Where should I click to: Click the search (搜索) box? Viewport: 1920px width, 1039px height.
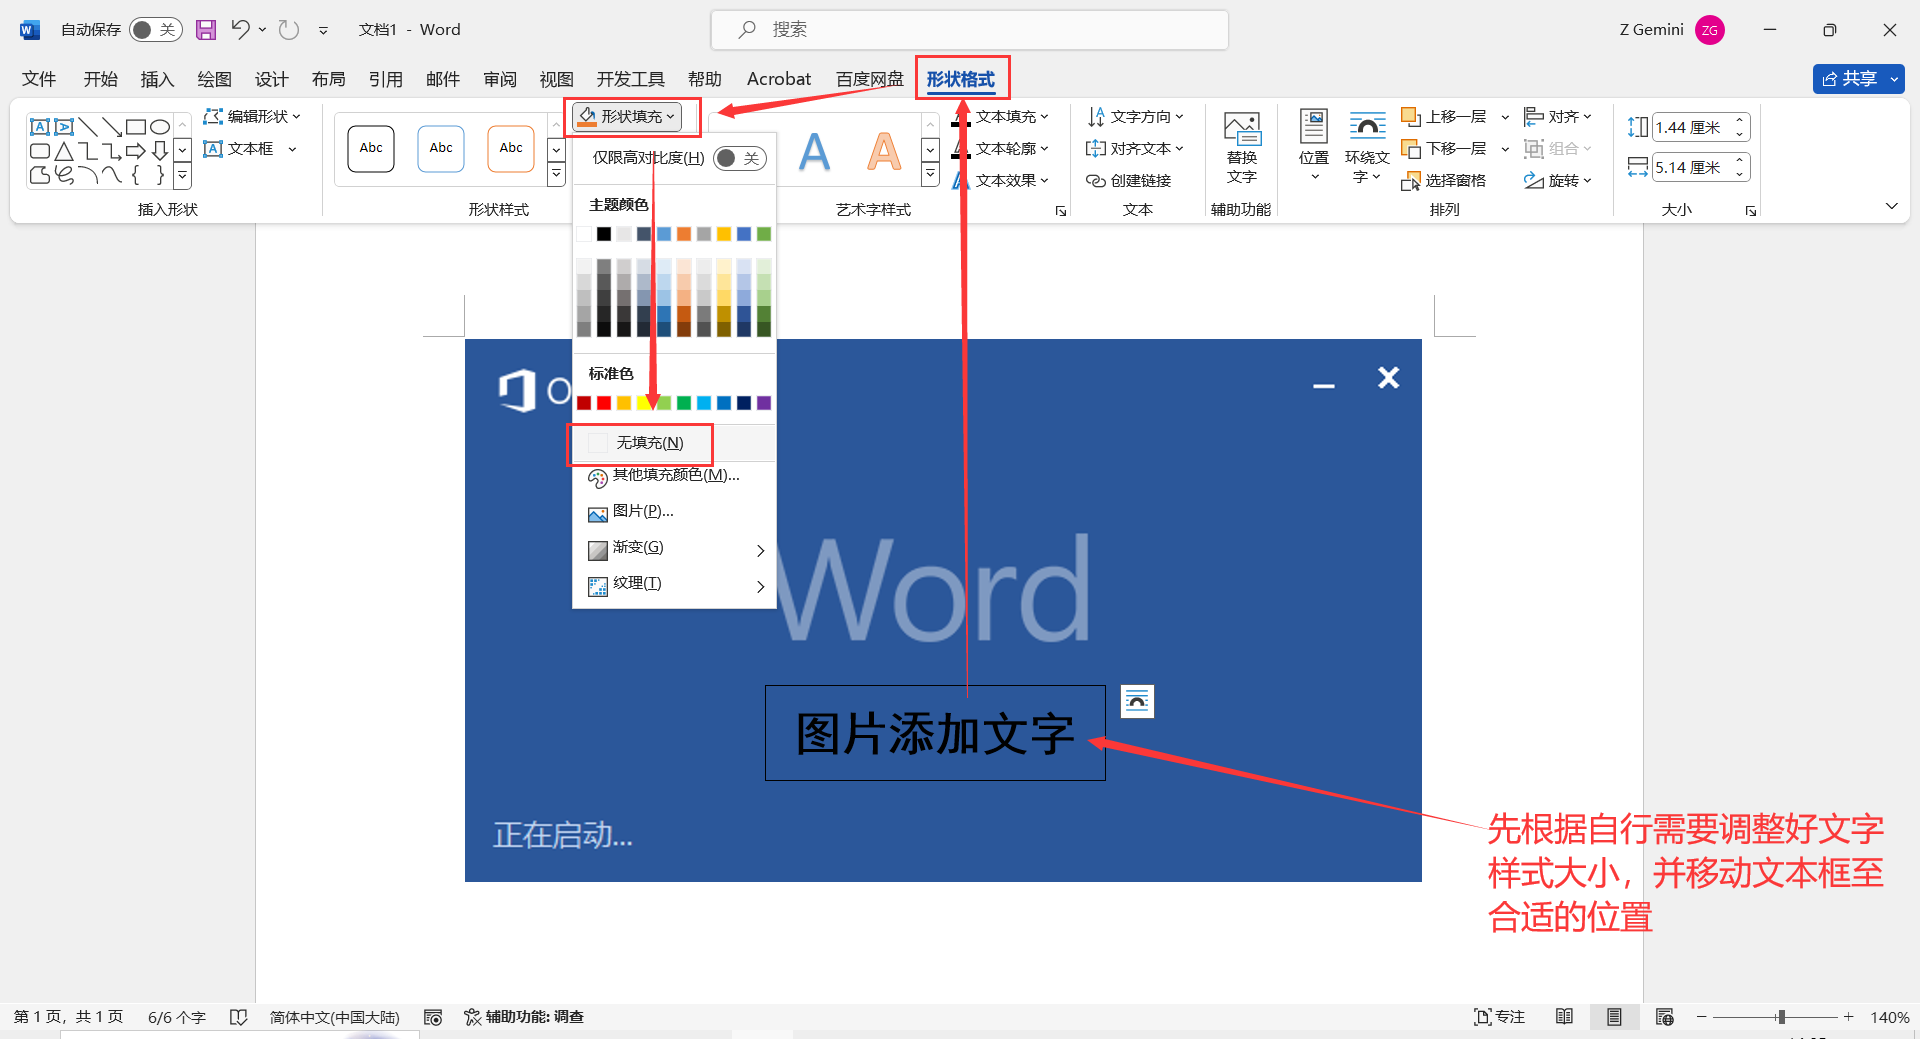969,30
